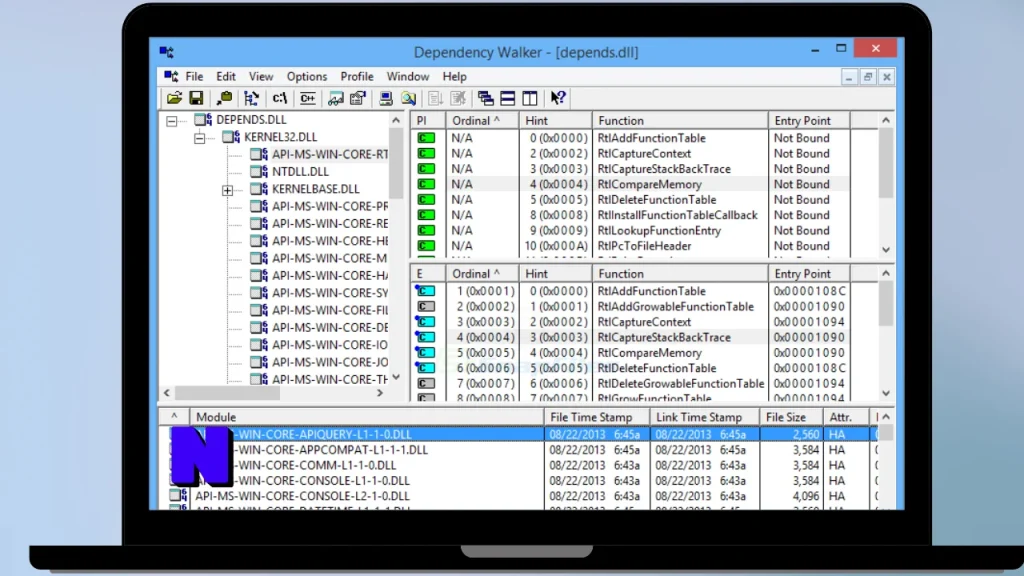Click the module tree scroll-down arrow
The image size is (1024, 576).
click(x=396, y=378)
